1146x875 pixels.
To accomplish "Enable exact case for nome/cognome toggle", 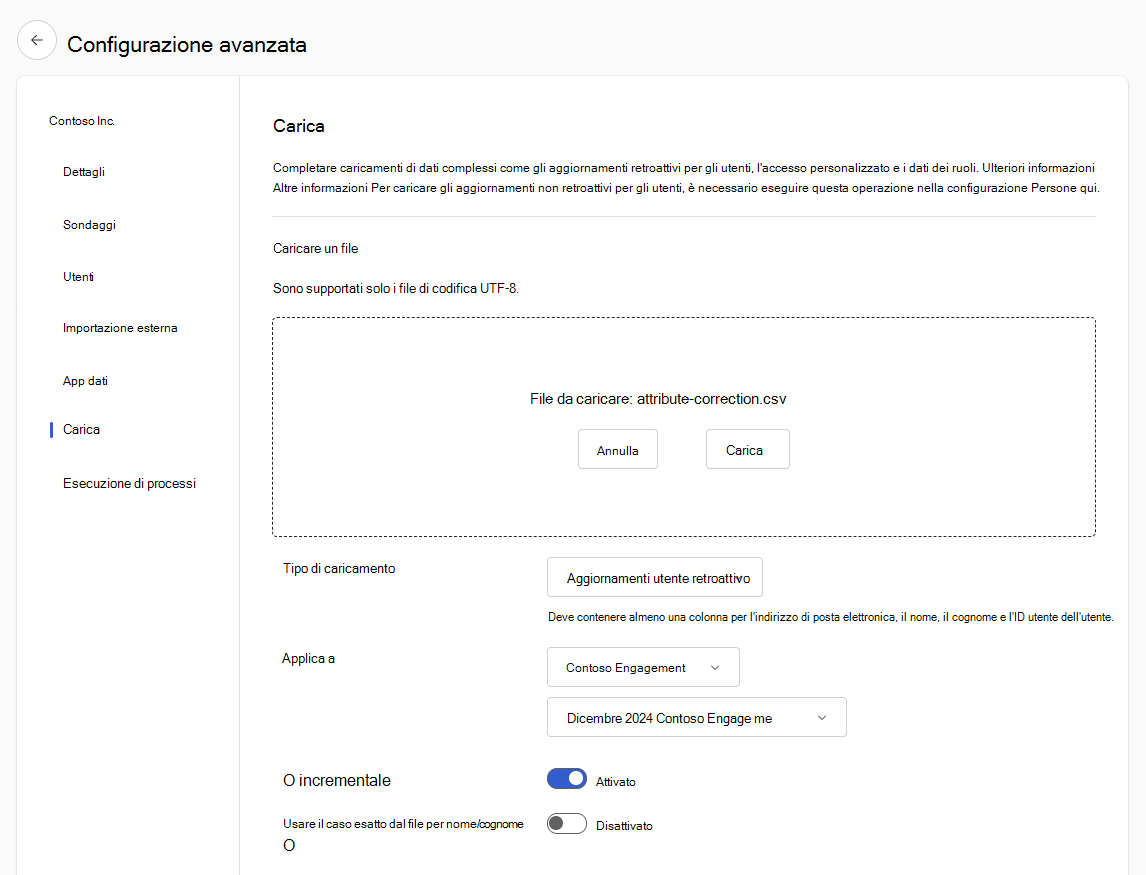I will tap(566, 824).
